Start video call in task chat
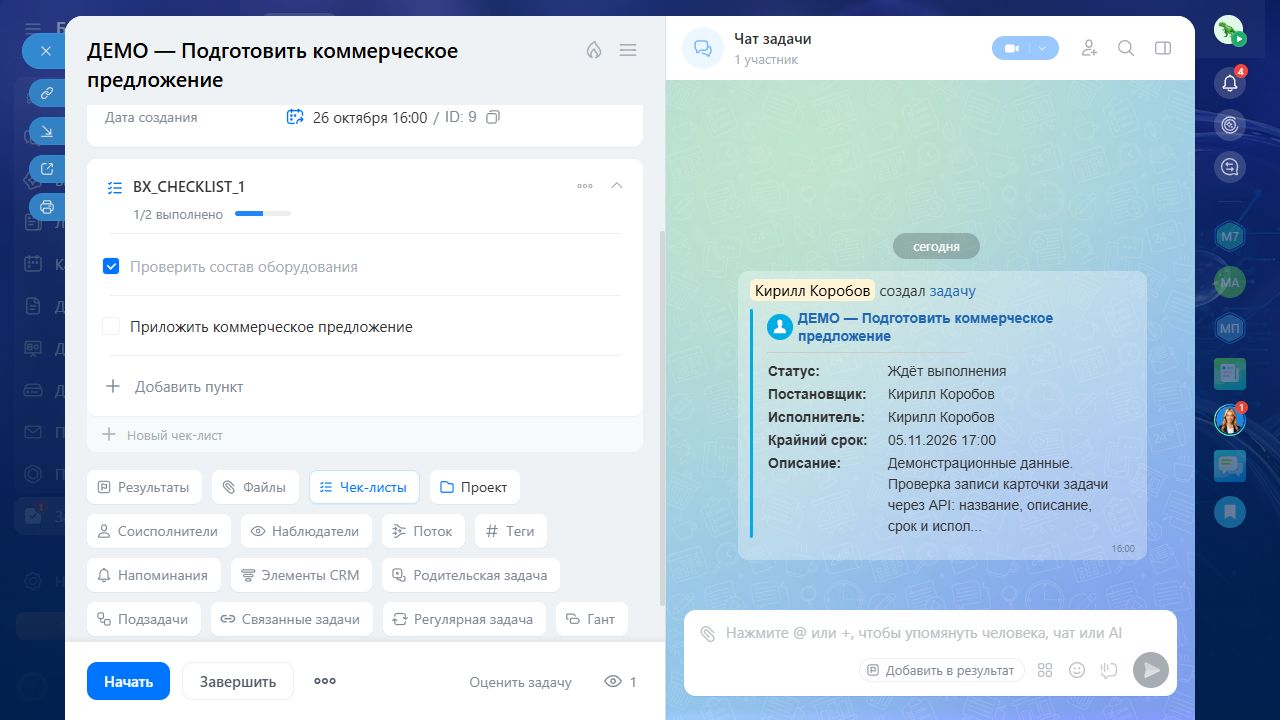1280x720 pixels. click(1011, 48)
